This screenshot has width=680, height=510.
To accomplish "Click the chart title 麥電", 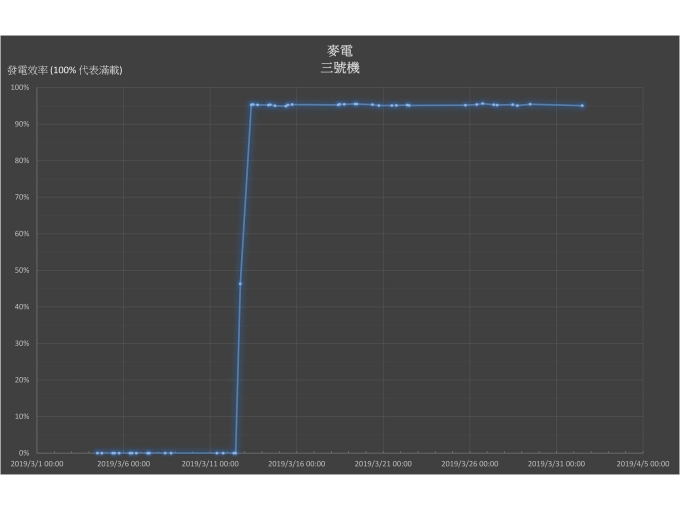I will click(339, 51).
